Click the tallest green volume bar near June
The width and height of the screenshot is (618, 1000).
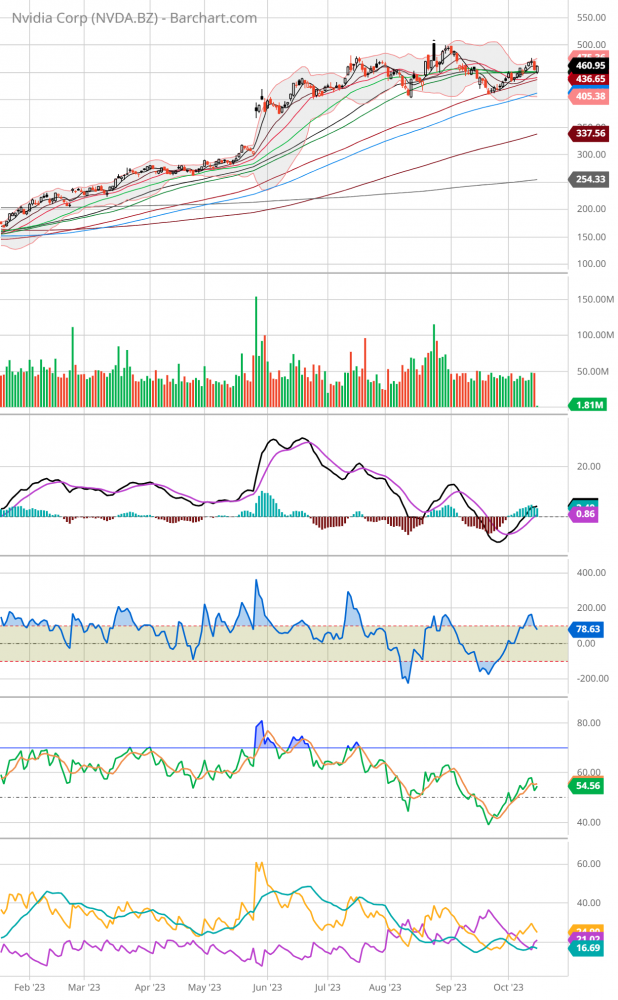click(x=256, y=350)
